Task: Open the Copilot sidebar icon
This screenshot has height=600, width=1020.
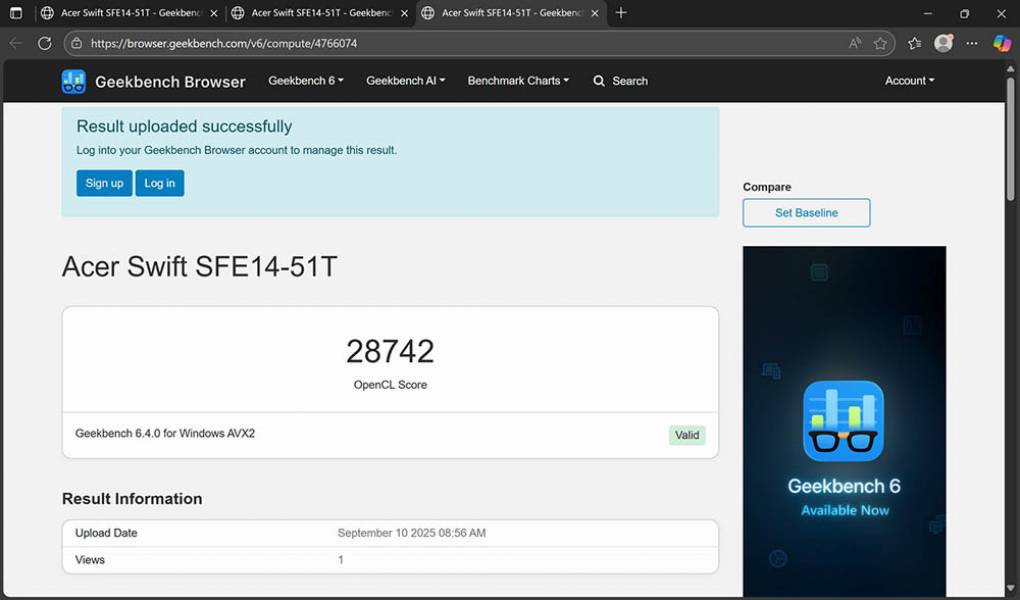Action: point(1001,43)
